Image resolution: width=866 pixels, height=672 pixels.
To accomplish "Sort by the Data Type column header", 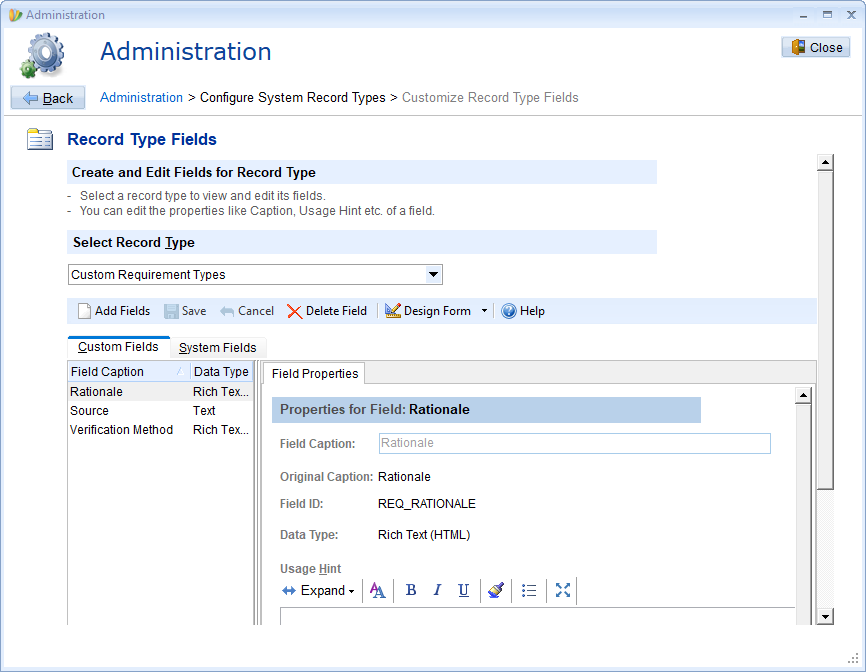I will 221,372.
